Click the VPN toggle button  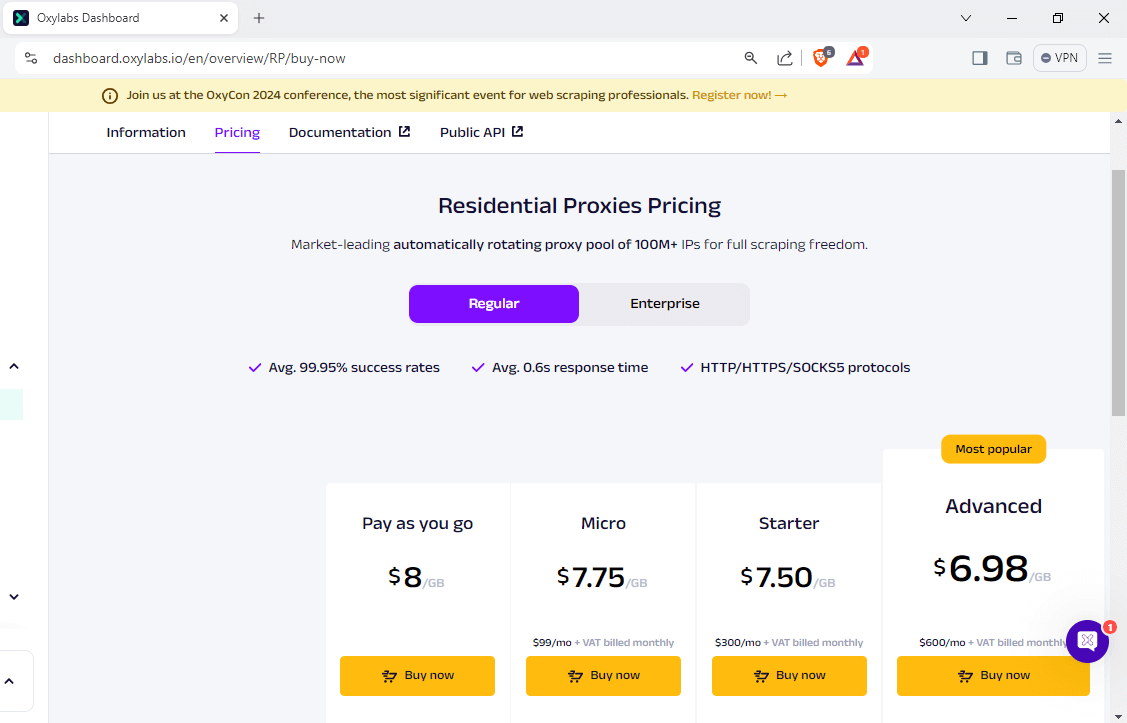[x=1059, y=58]
